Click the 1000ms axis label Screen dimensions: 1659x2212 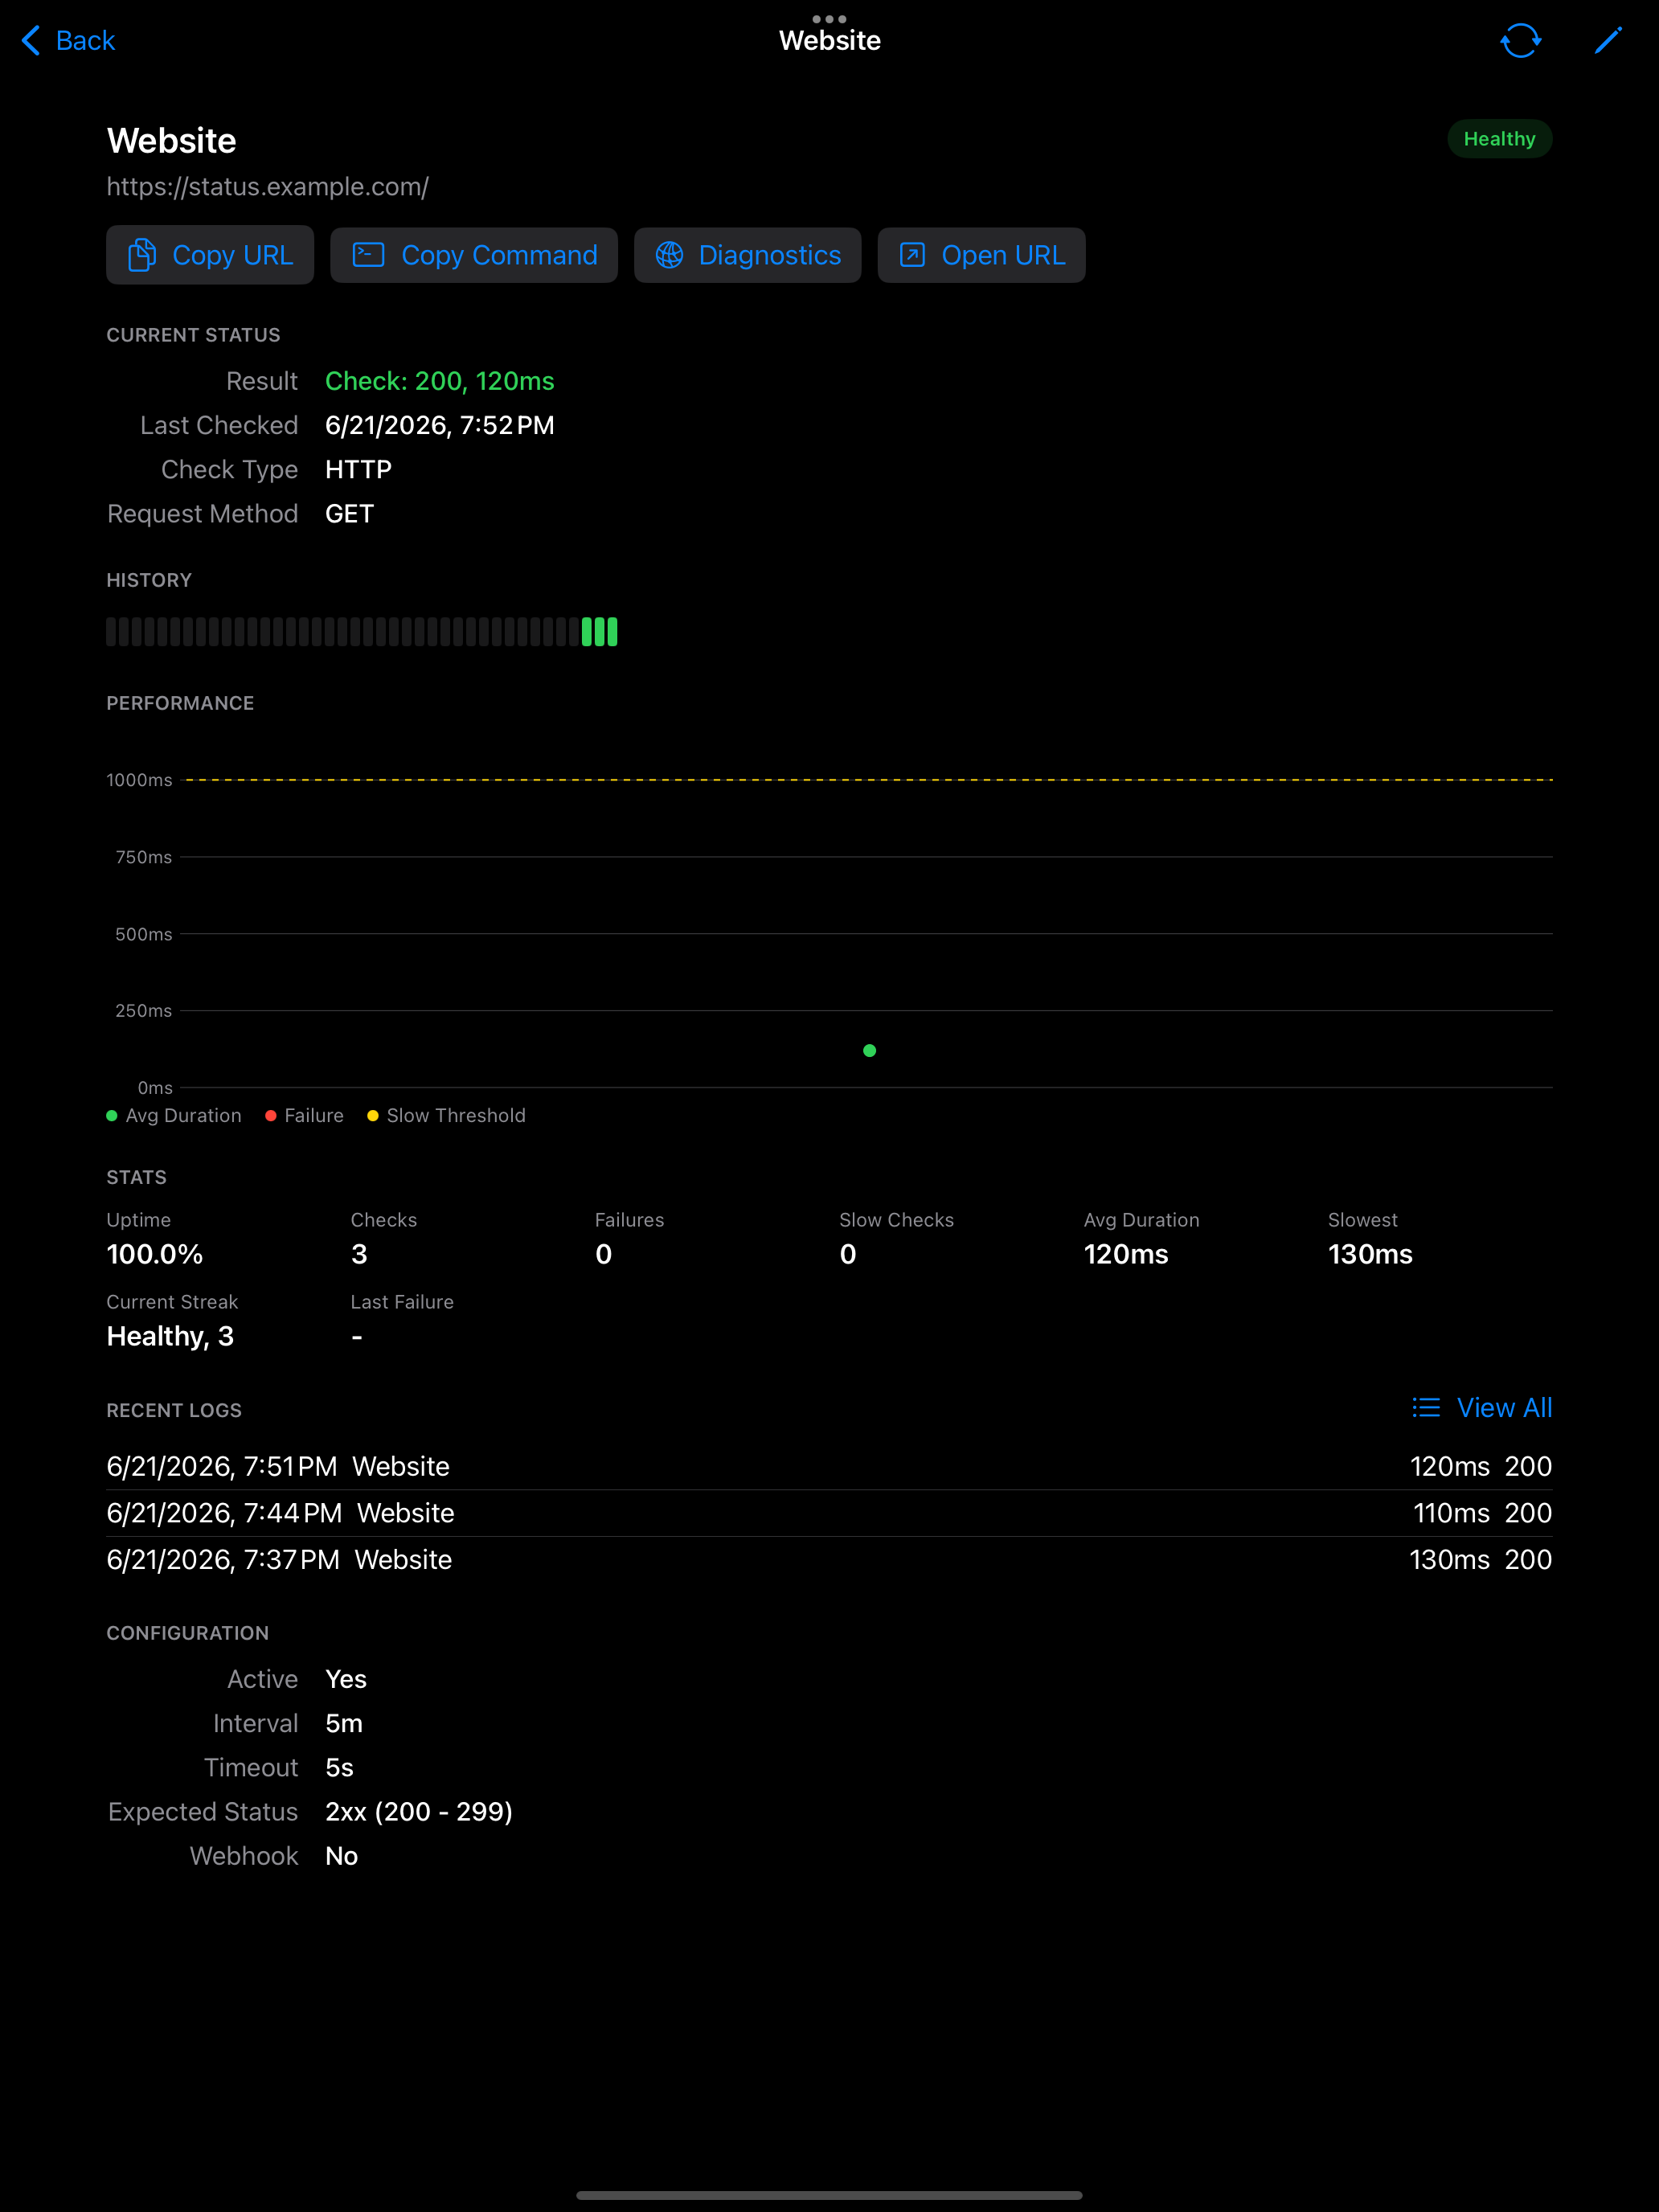(139, 780)
